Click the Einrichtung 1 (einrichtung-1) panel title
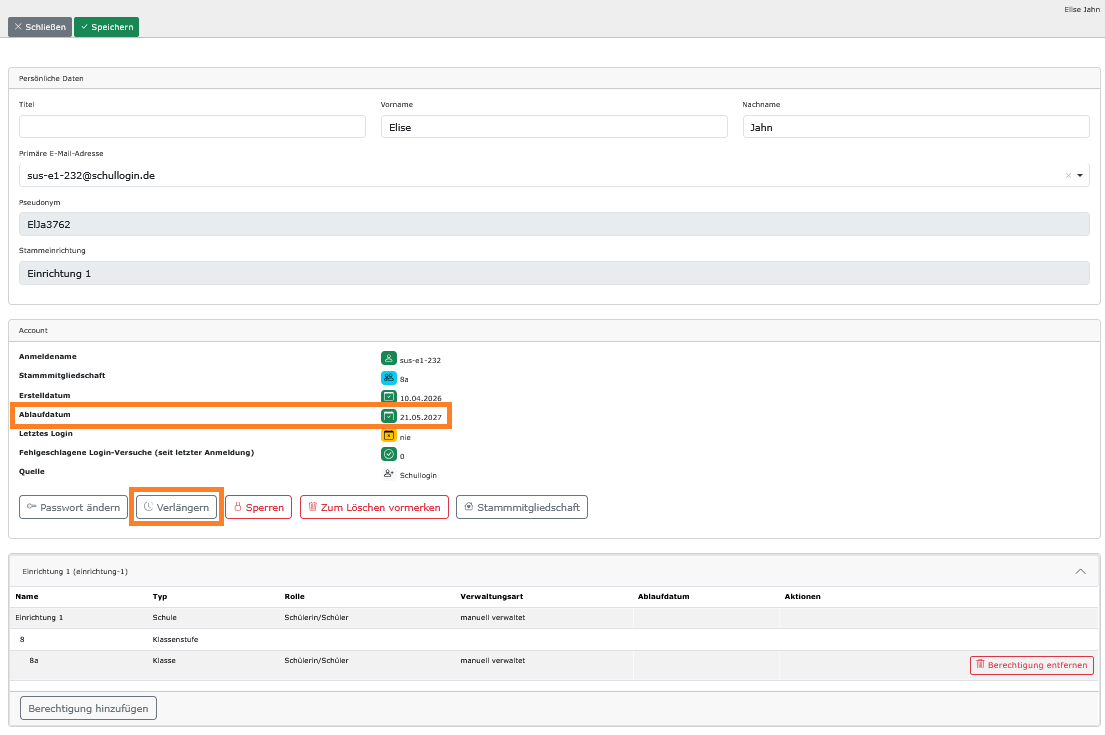Viewport: 1105px width, 735px height. [75, 572]
